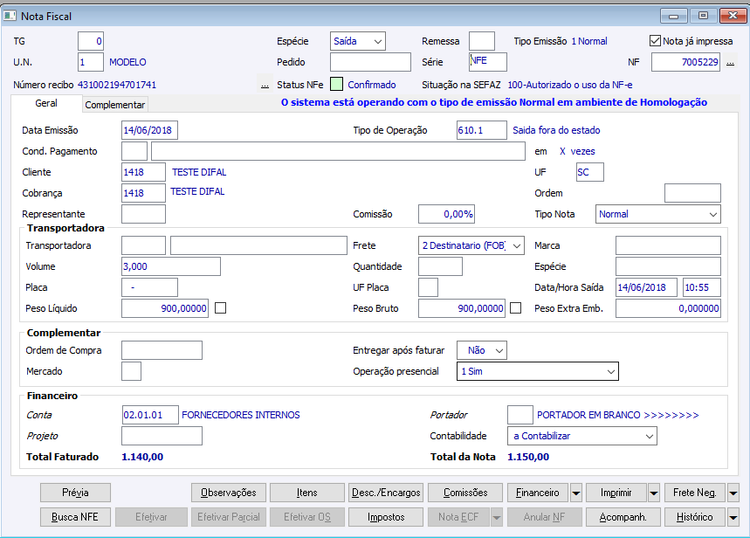Click the Efetivar button

pos(151,517)
